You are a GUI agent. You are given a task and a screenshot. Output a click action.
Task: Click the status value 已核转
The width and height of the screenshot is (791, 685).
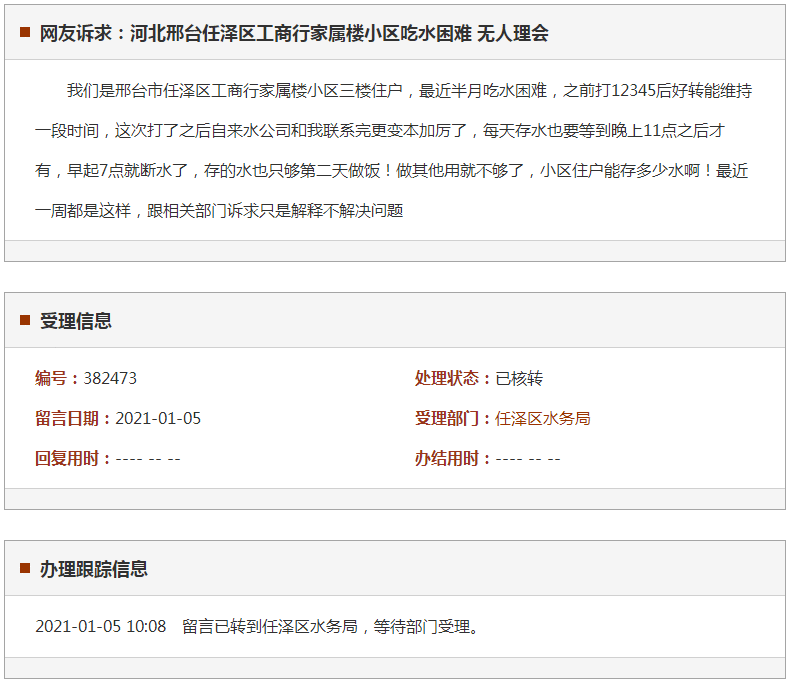pyautogui.click(x=519, y=378)
